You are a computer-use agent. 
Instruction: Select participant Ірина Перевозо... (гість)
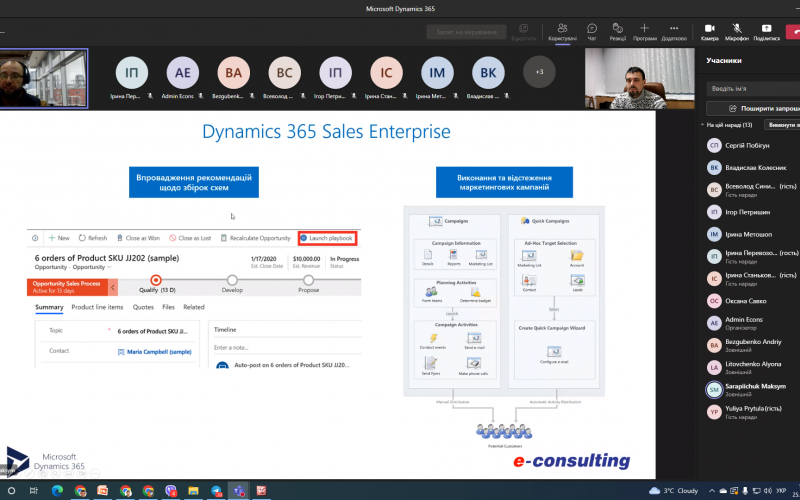[x=751, y=257]
